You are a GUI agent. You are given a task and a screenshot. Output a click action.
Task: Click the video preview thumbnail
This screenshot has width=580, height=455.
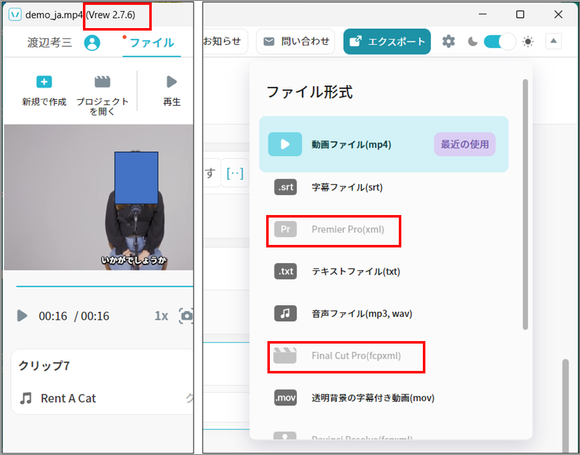pyautogui.click(x=99, y=197)
